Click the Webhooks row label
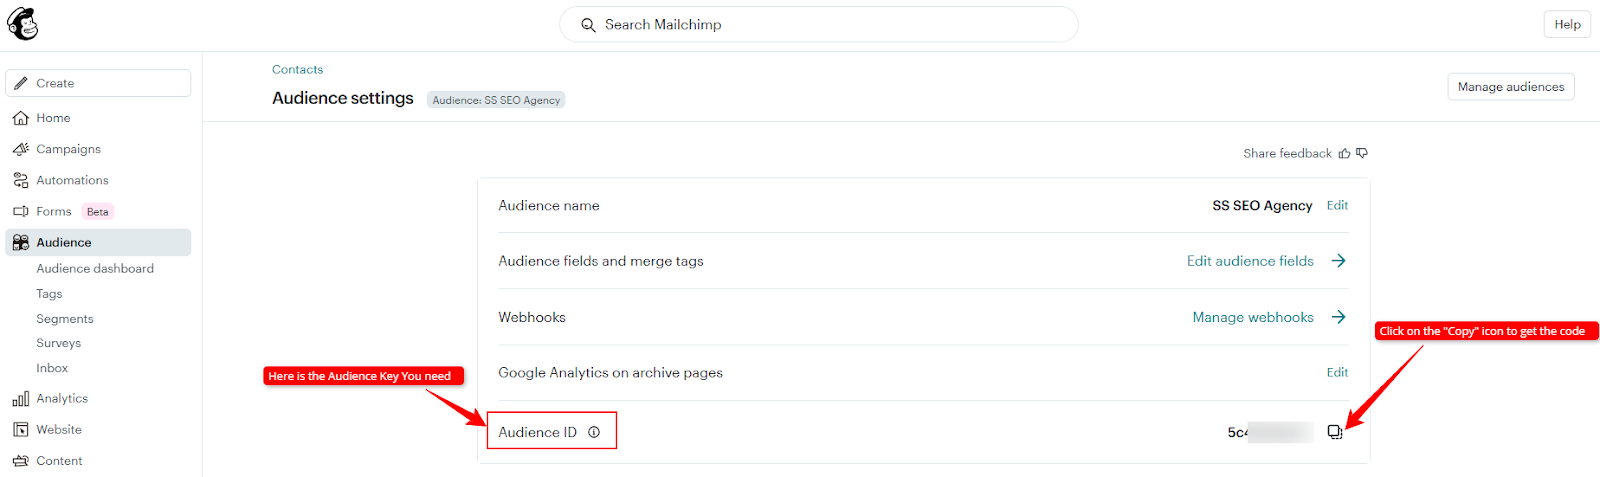Image resolution: width=1600 pixels, height=477 pixels. coord(532,317)
